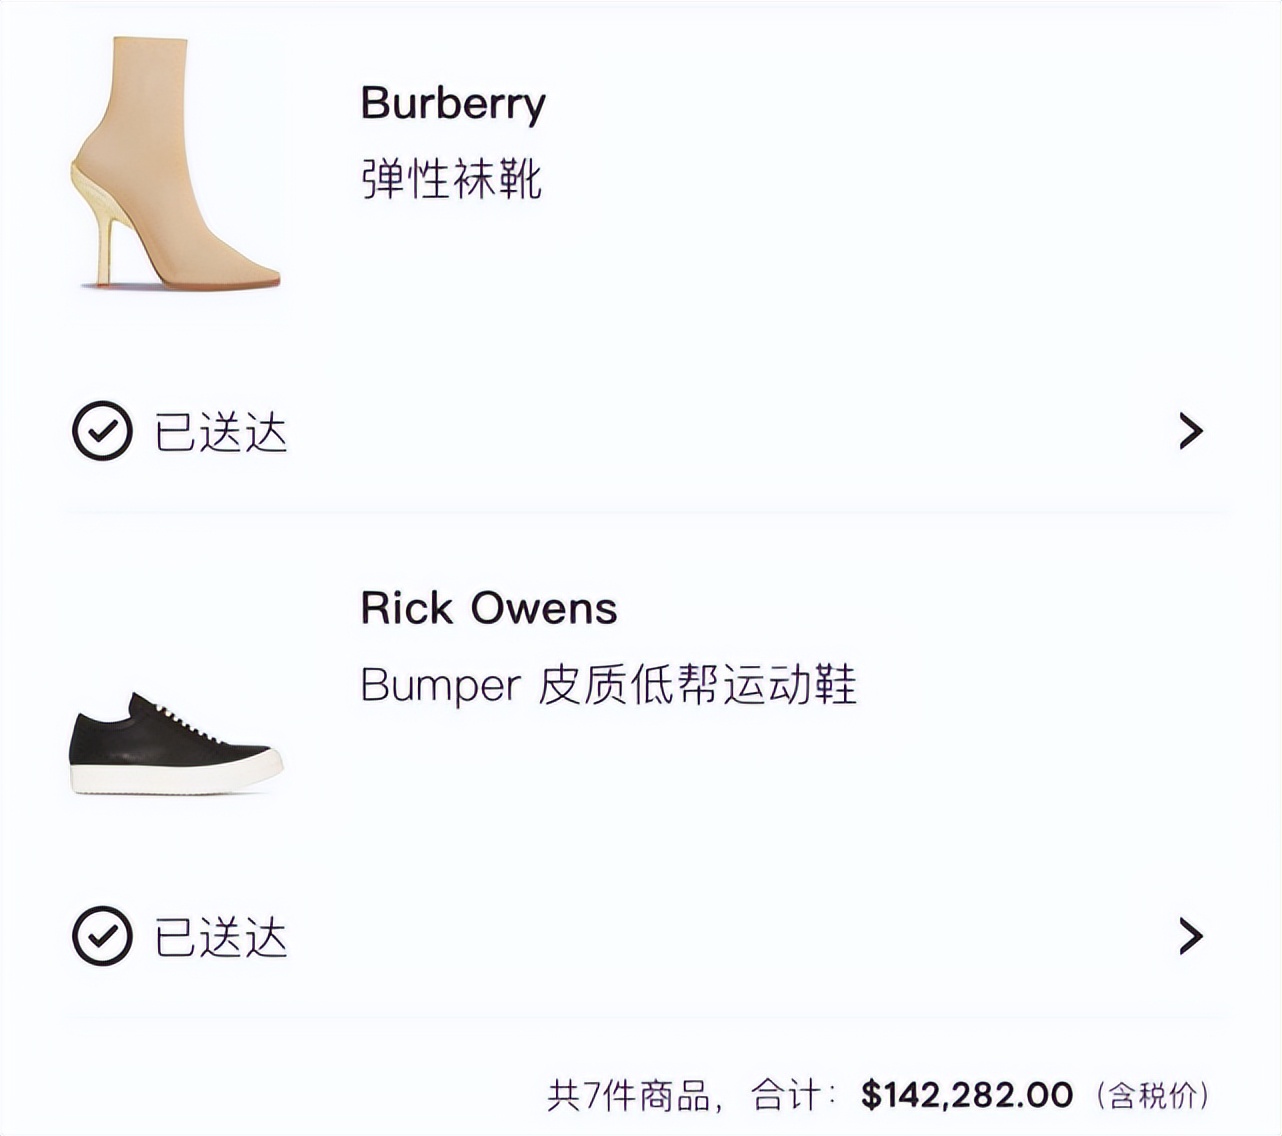
Task: Open the Rick Owens brand page link
Action: [489, 608]
